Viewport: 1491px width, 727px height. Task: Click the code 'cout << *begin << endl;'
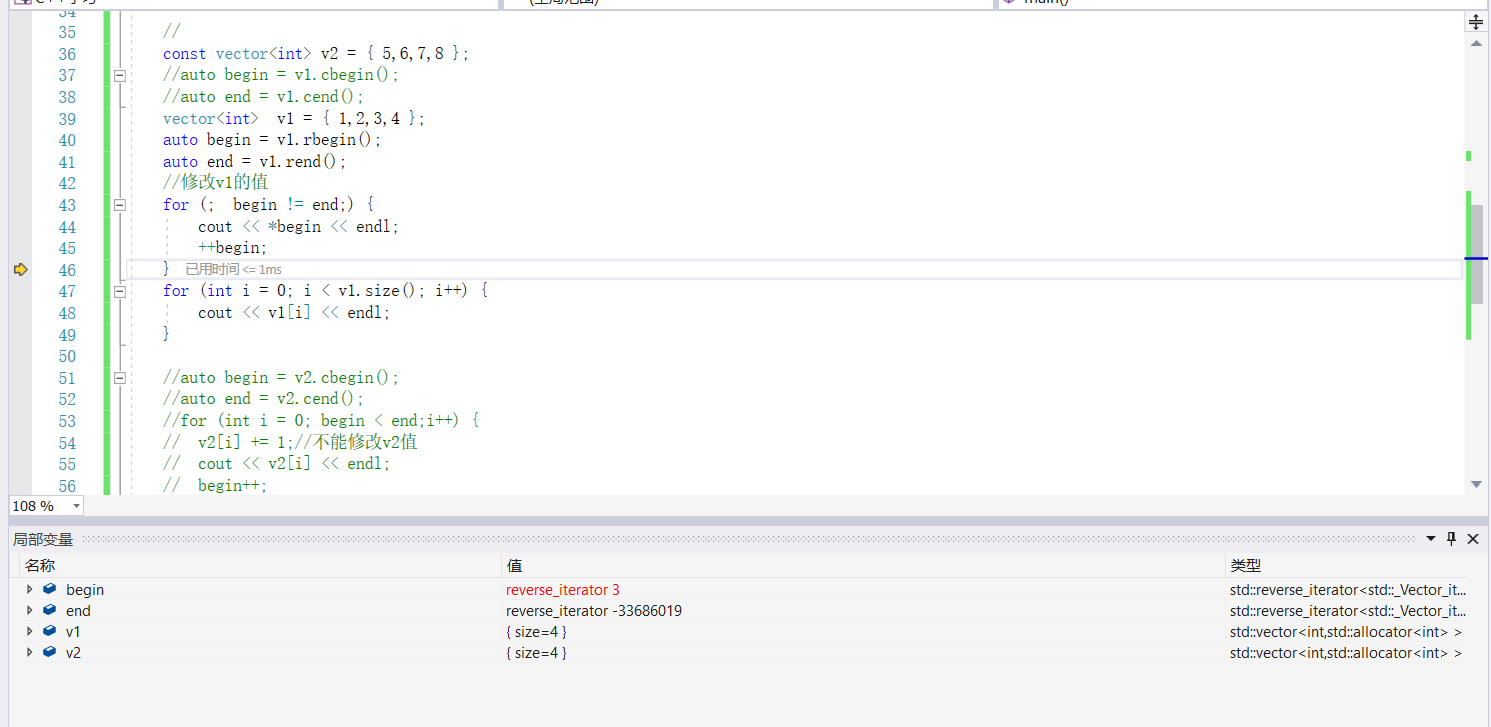[x=298, y=227]
